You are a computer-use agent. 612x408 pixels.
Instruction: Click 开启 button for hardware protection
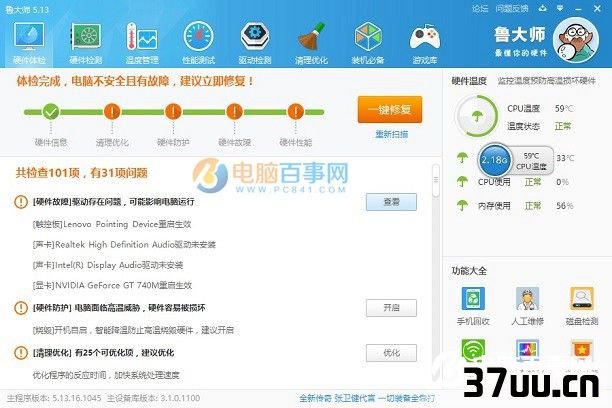[x=391, y=308]
